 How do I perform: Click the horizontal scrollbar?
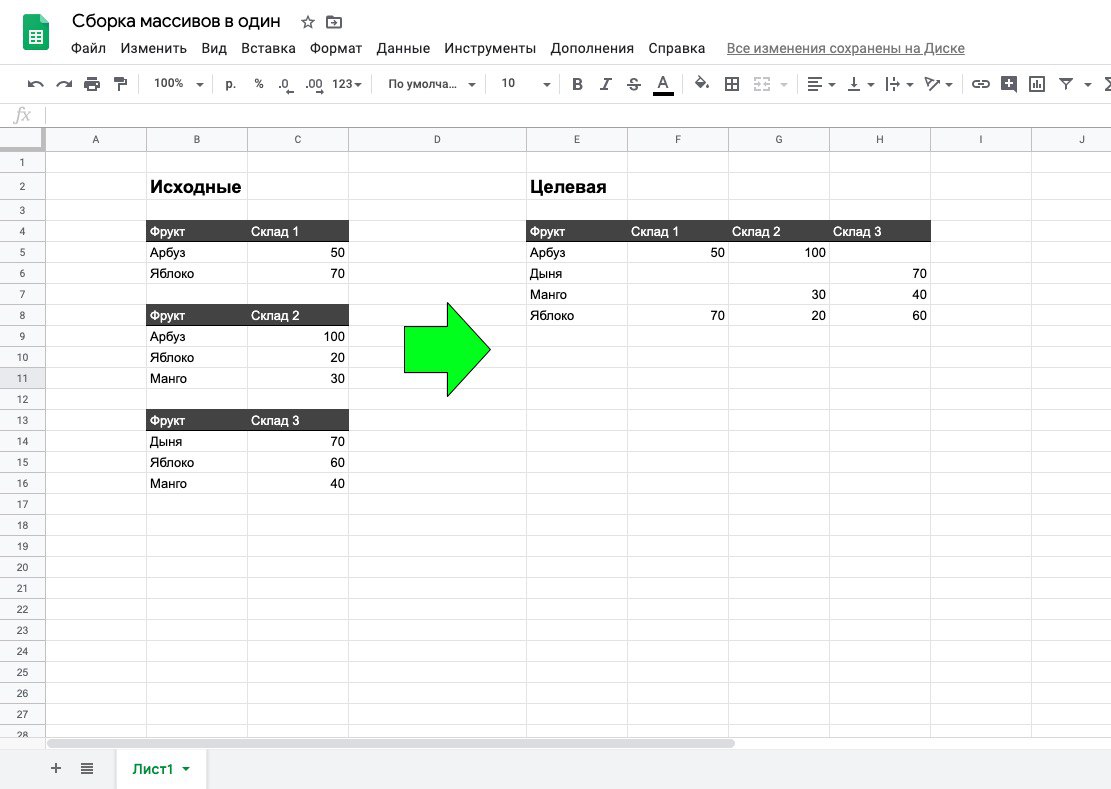pos(391,744)
